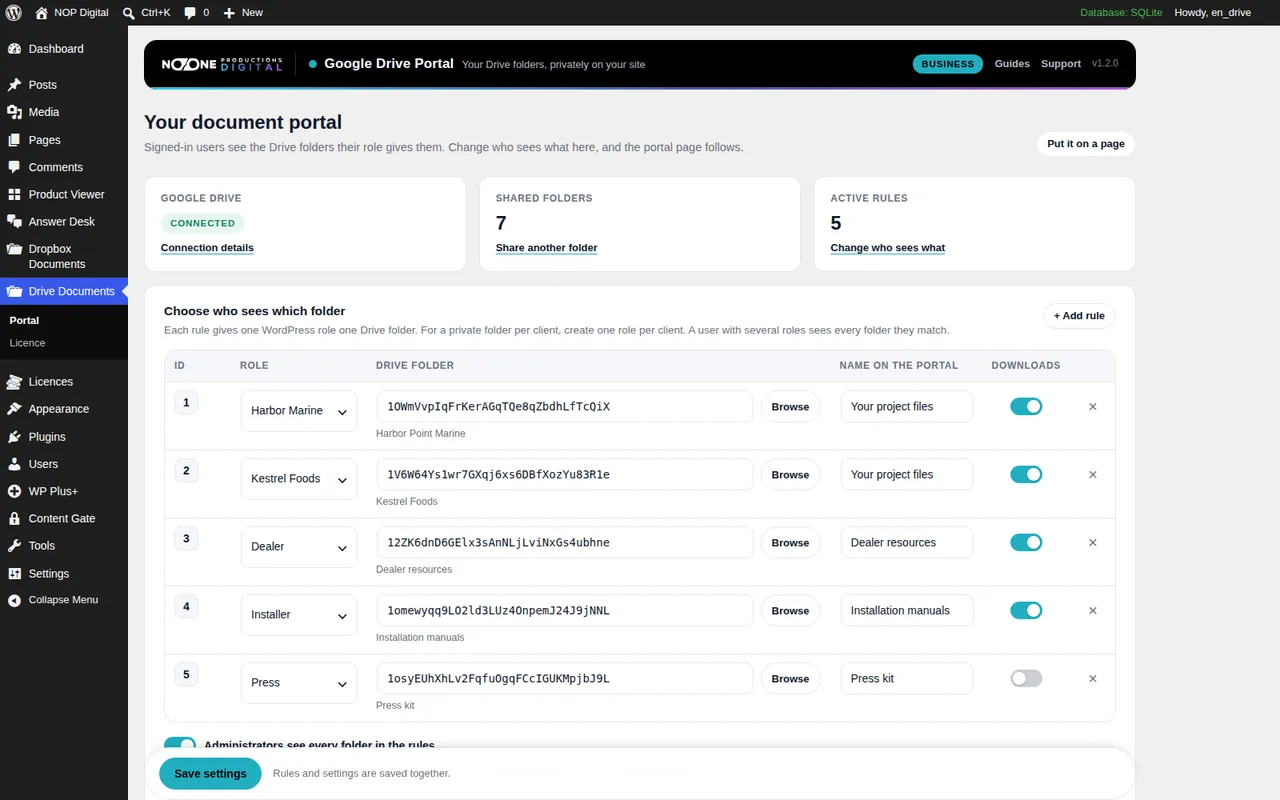1280x800 pixels.
Task: Click the Posts pushpin icon
Action: point(14,85)
